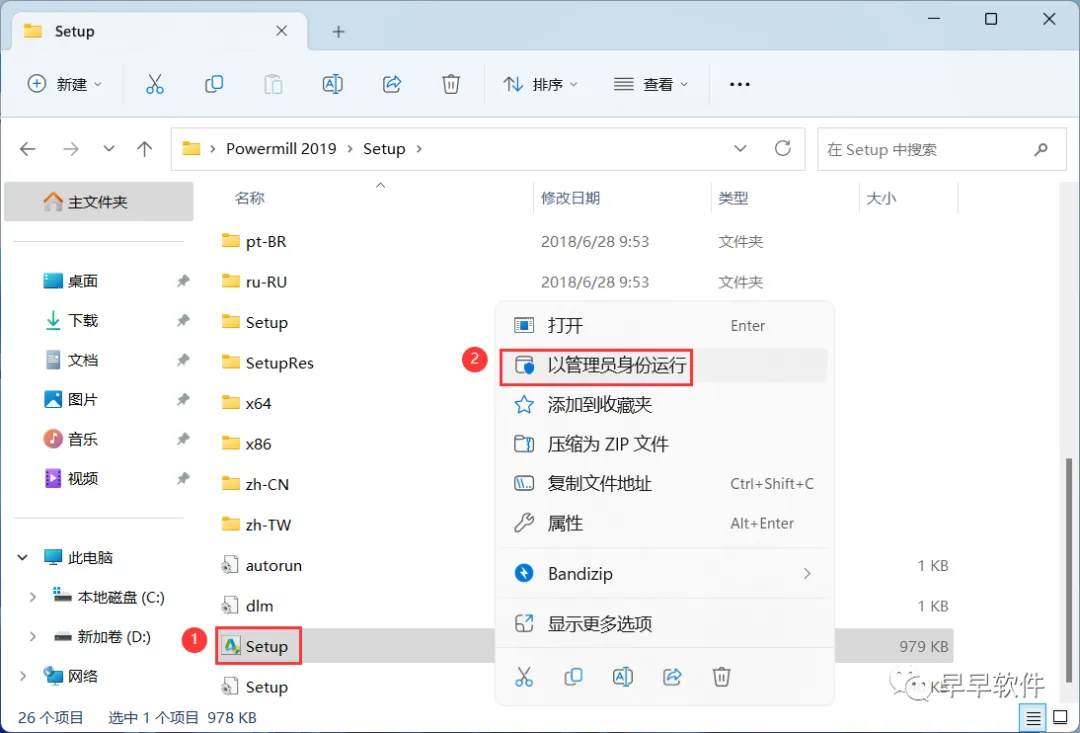
Task: Expand the 网络 tree node
Action: pyautogui.click(x=23, y=677)
